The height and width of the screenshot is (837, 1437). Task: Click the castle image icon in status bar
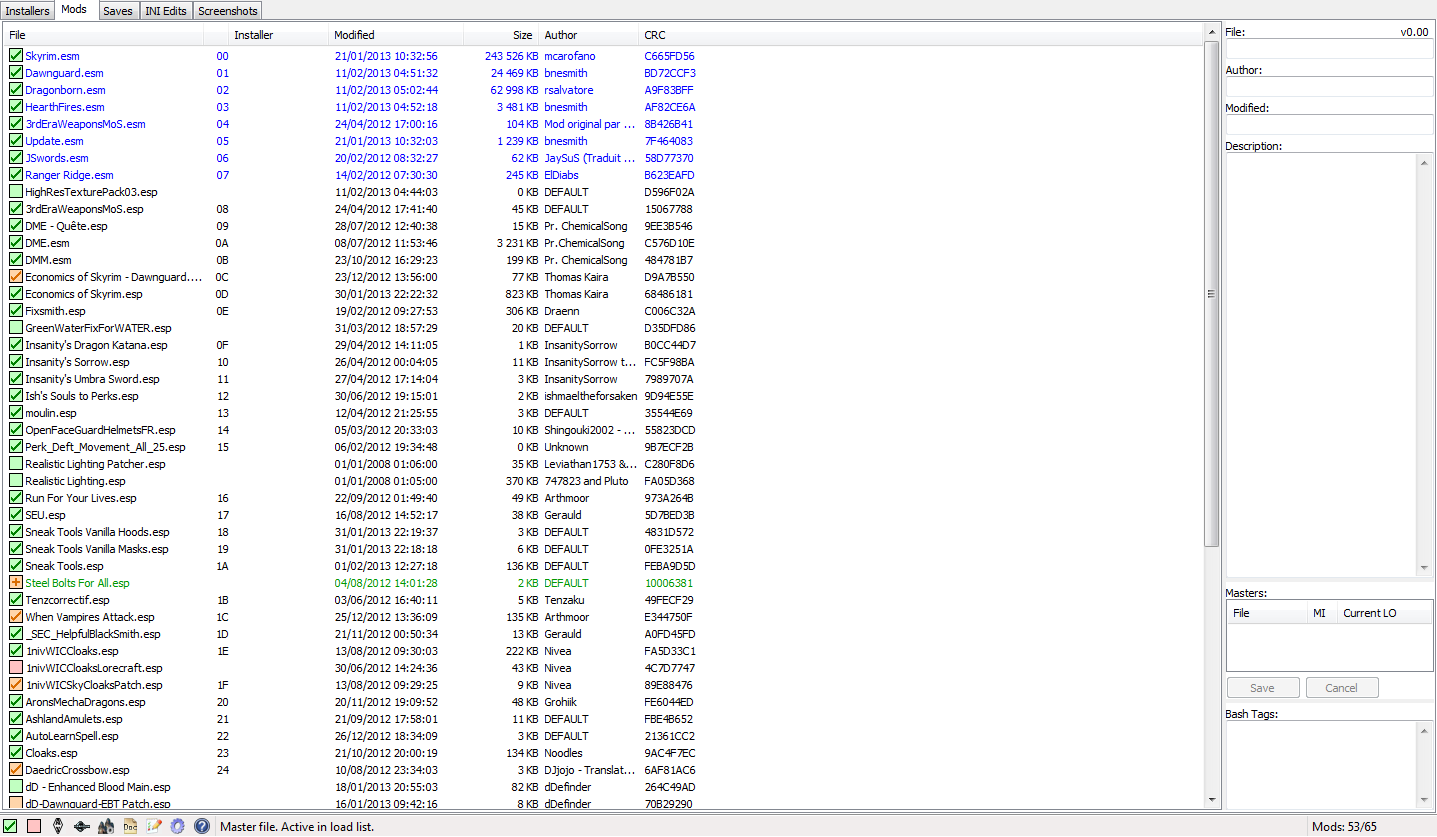tap(106, 826)
